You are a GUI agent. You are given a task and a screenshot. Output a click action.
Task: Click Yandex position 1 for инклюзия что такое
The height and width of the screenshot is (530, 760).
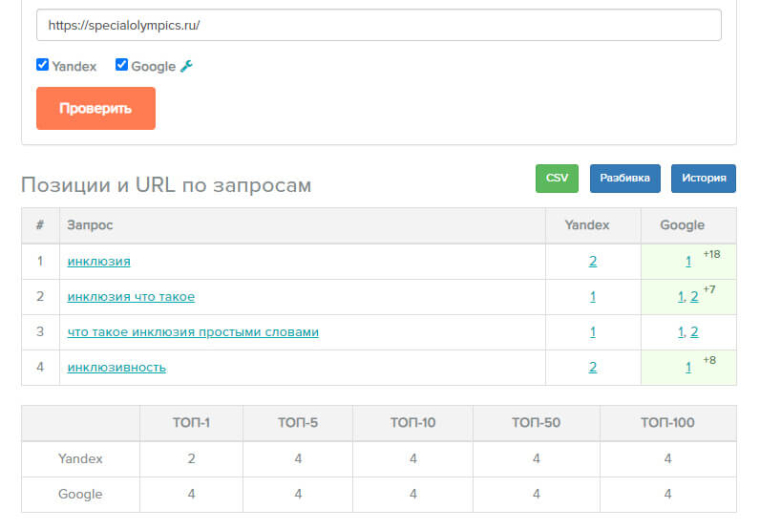pyautogui.click(x=593, y=297)
